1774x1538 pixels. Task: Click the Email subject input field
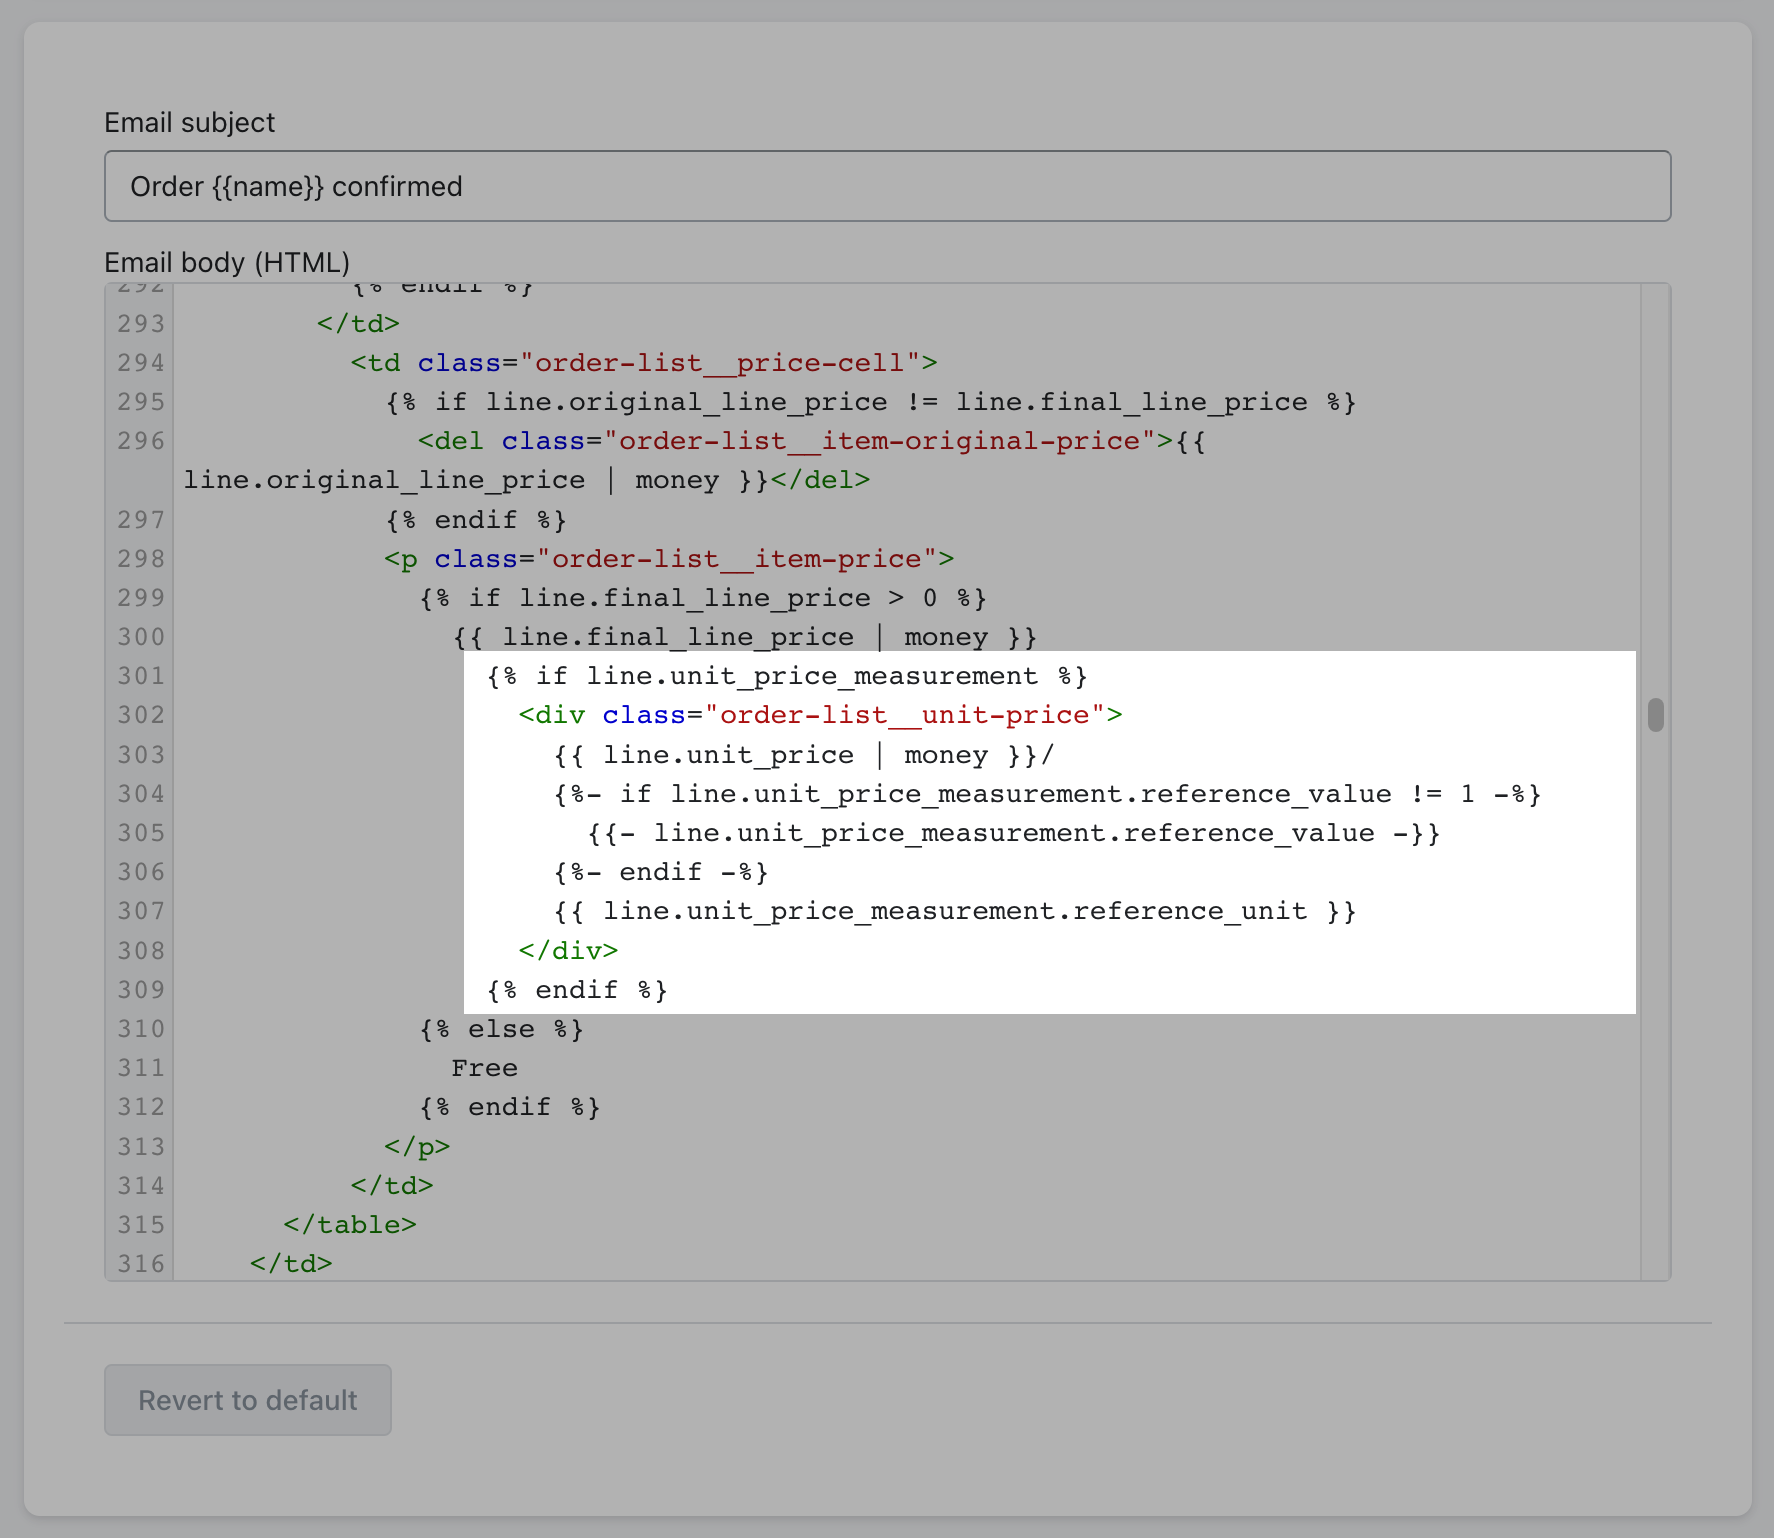886,186
